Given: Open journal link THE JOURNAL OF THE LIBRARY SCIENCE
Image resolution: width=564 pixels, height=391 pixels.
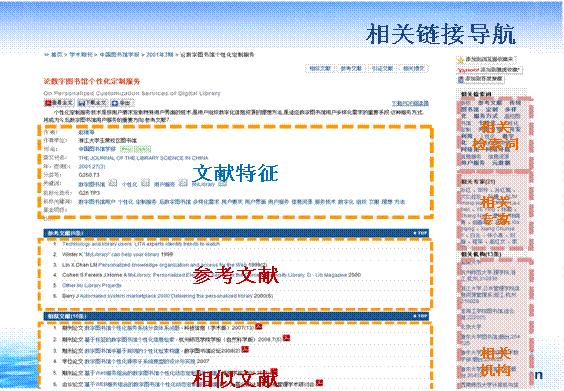Looking at the screenshot, I should point(143,158).
